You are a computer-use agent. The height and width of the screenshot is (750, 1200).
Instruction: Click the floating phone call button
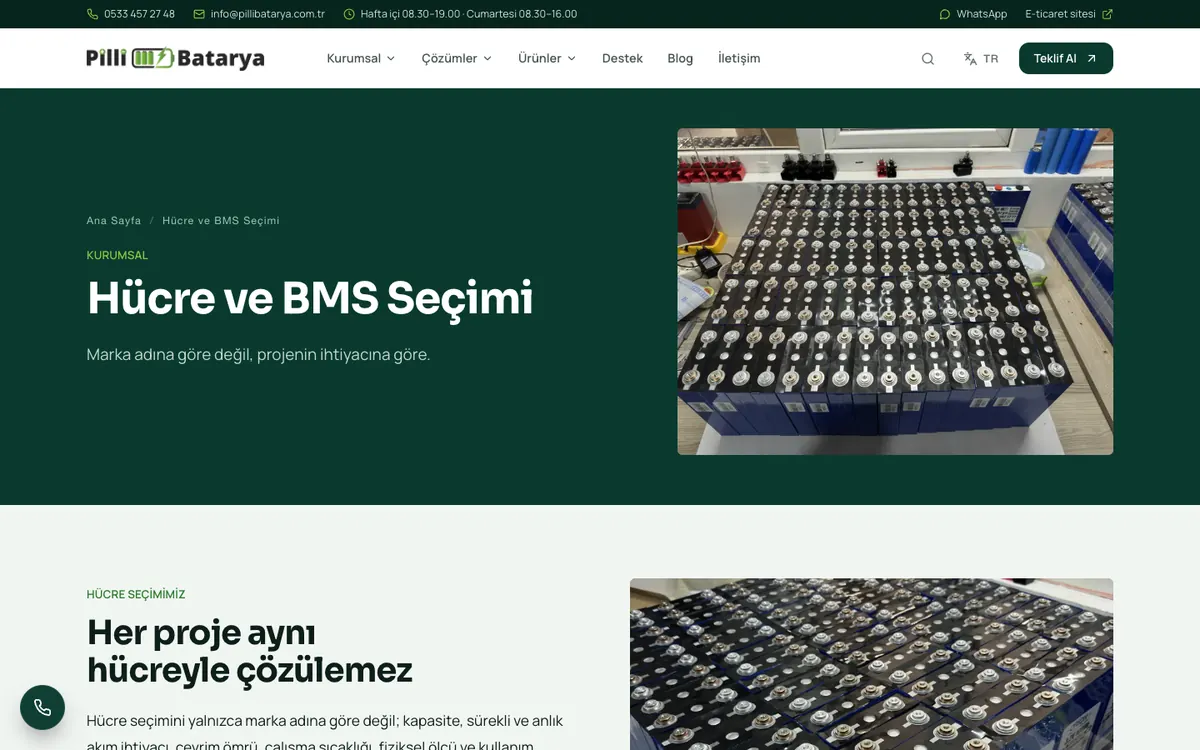42,707
